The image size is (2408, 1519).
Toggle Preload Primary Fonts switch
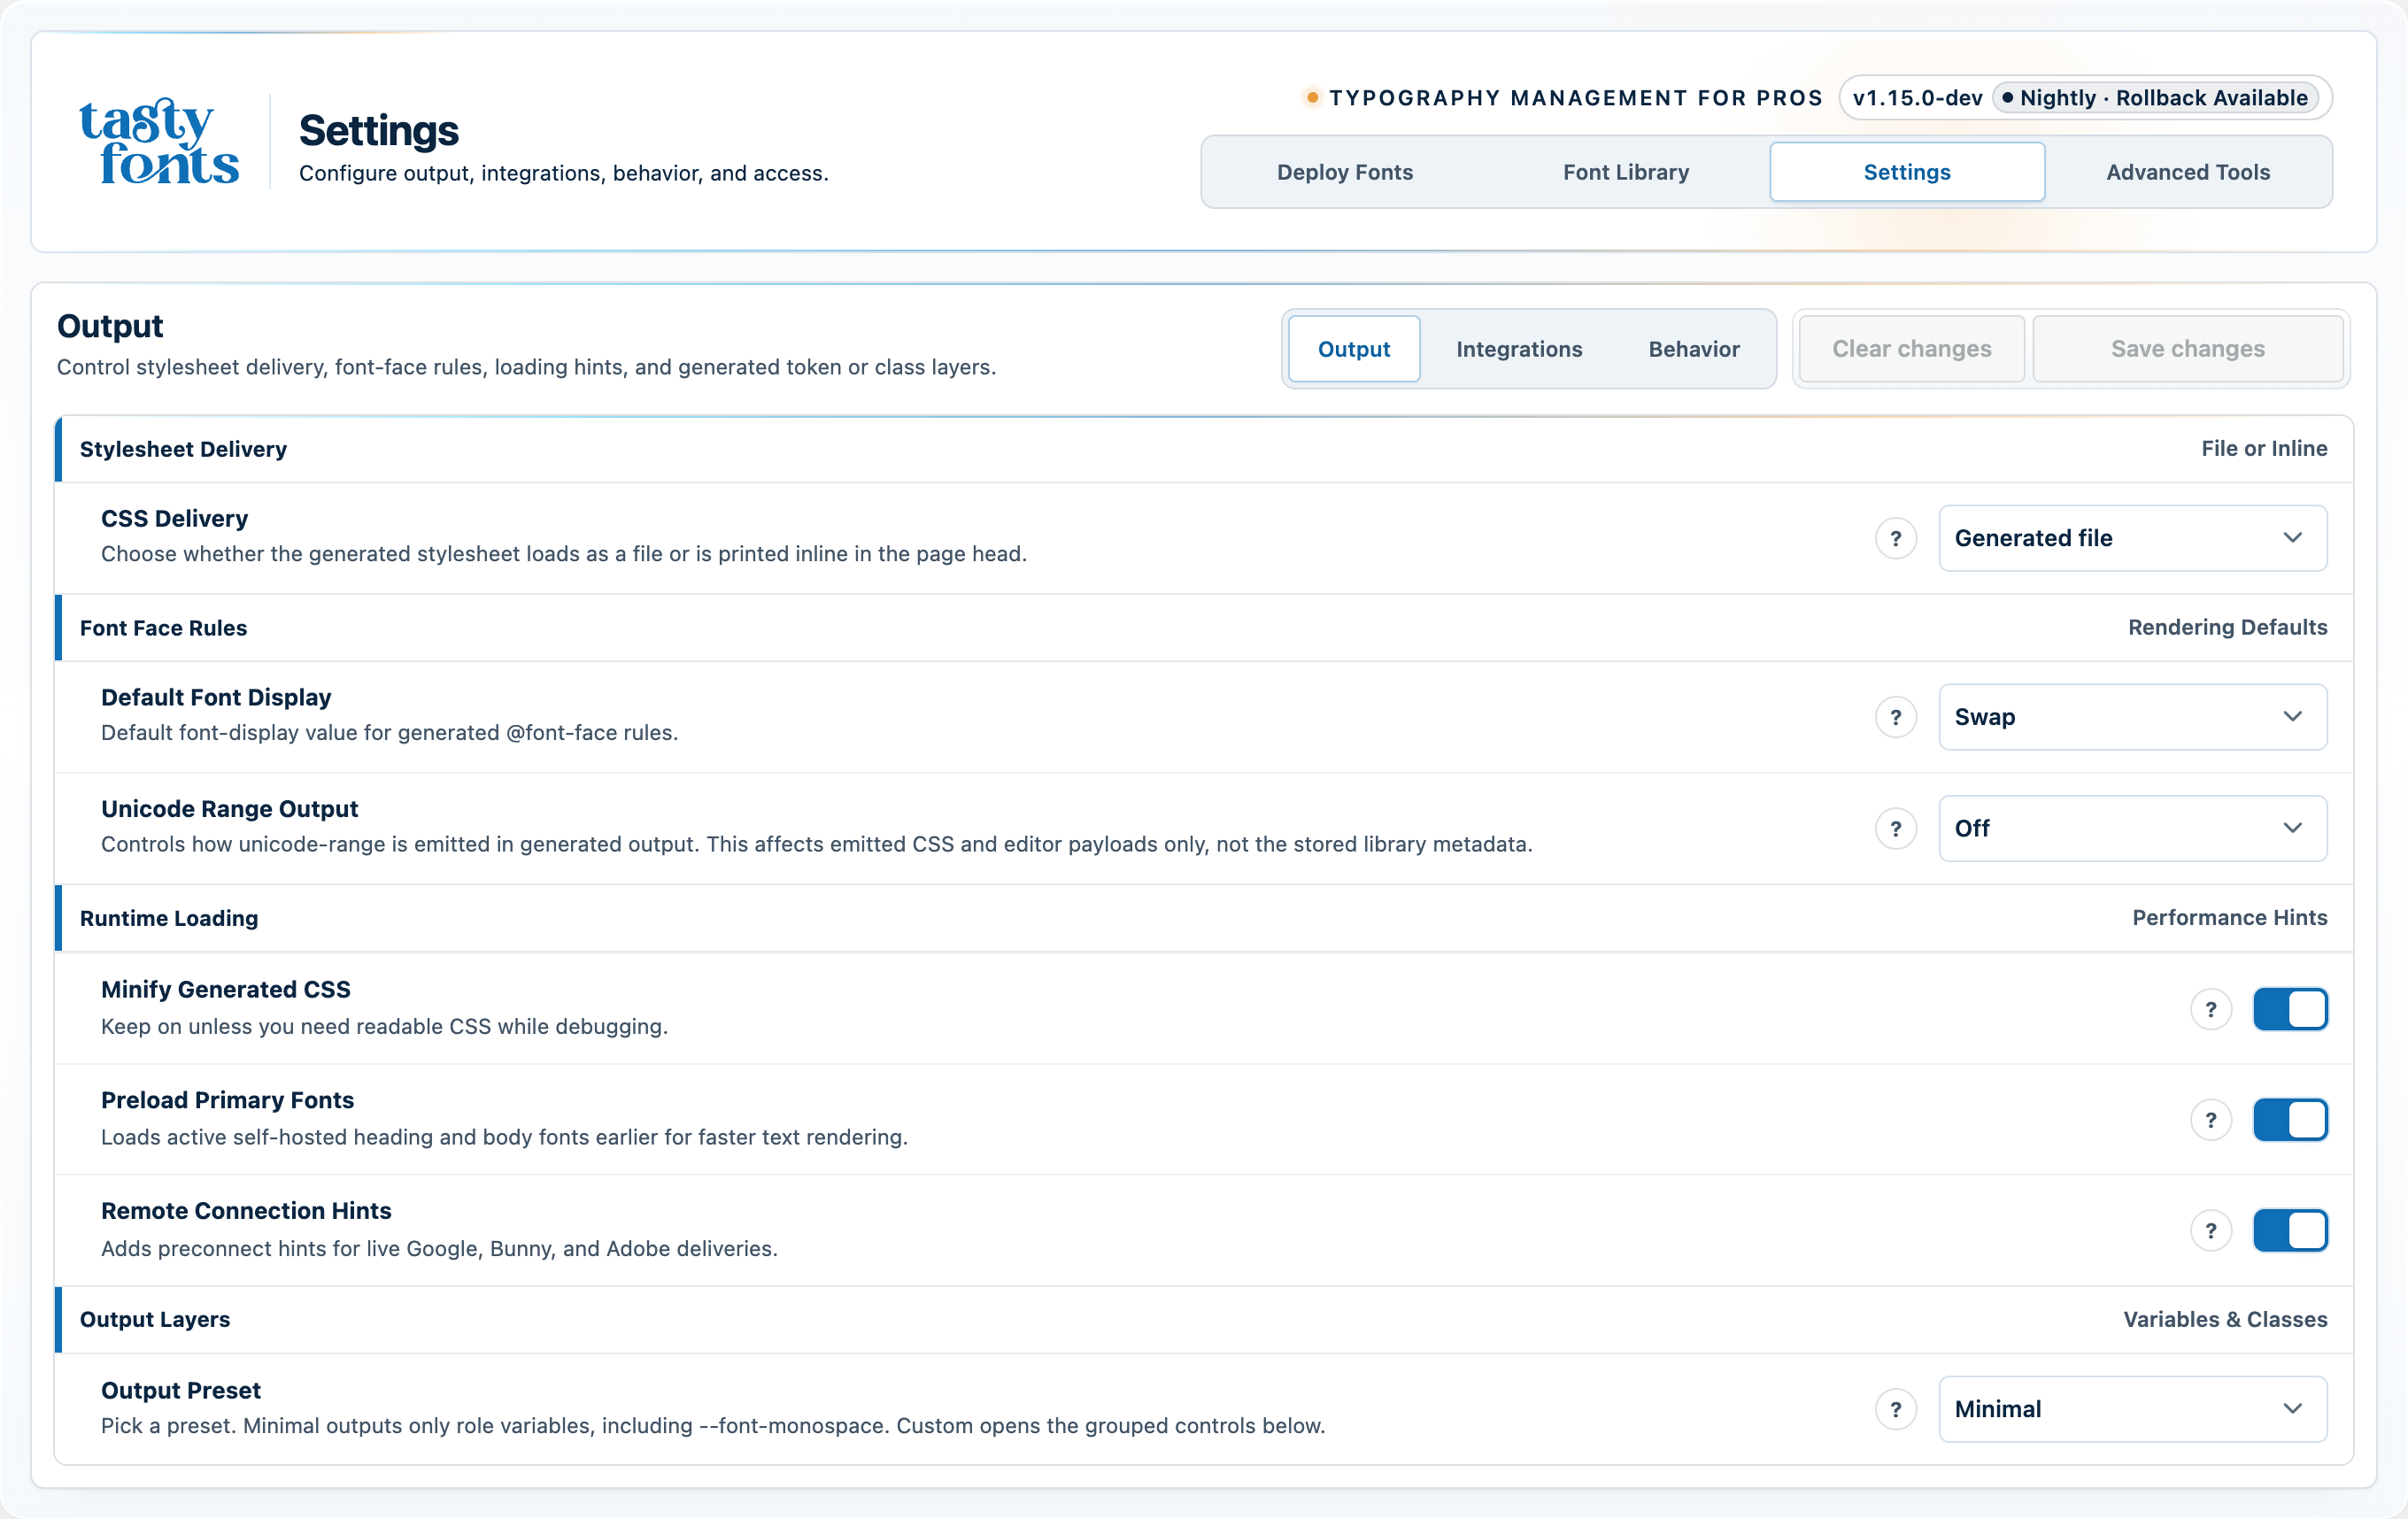[2290, 1120]
